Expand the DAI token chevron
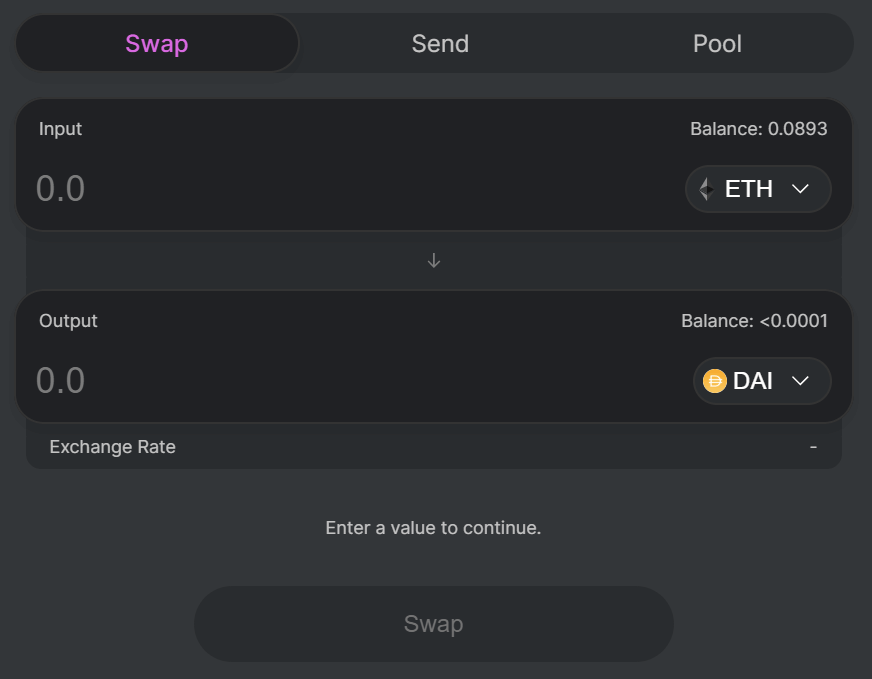Screen dimensions: 872x679 point(800,381)
